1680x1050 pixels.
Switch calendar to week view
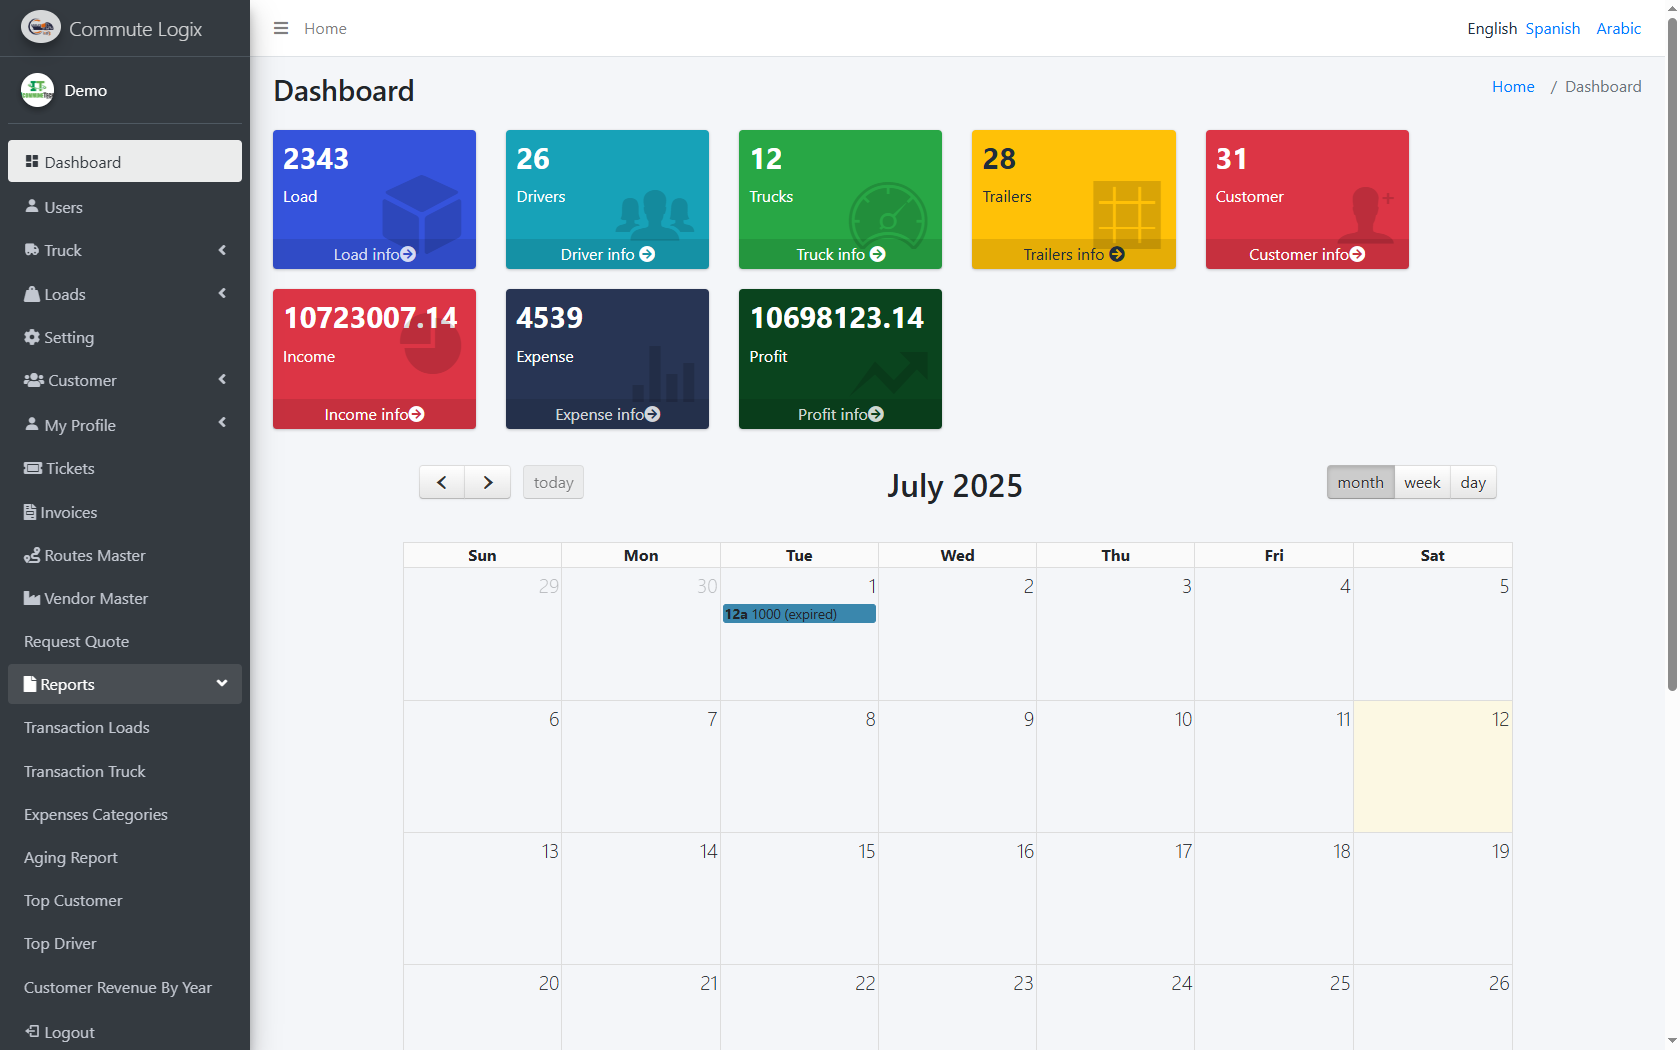pos(1422,482)
